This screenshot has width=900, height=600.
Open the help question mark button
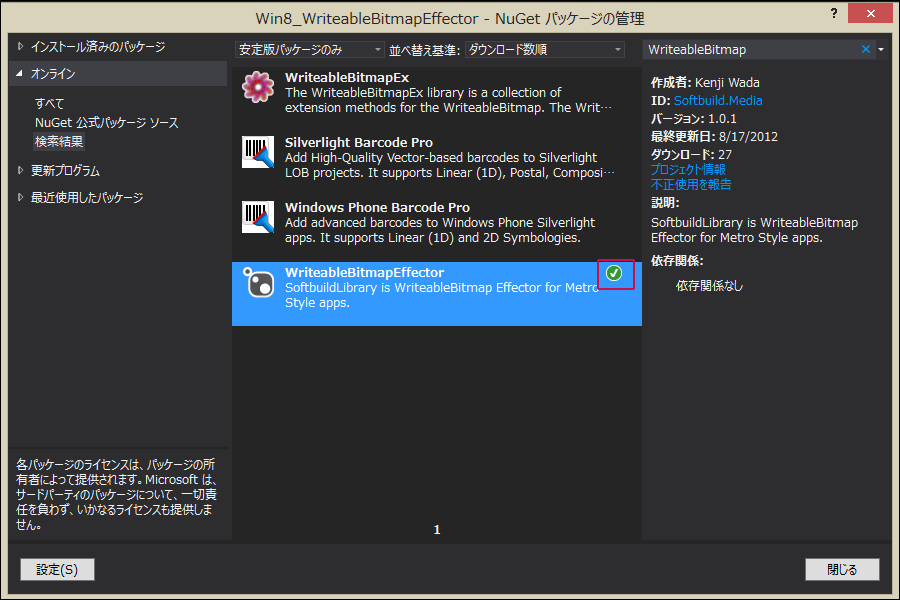(834, 13)
